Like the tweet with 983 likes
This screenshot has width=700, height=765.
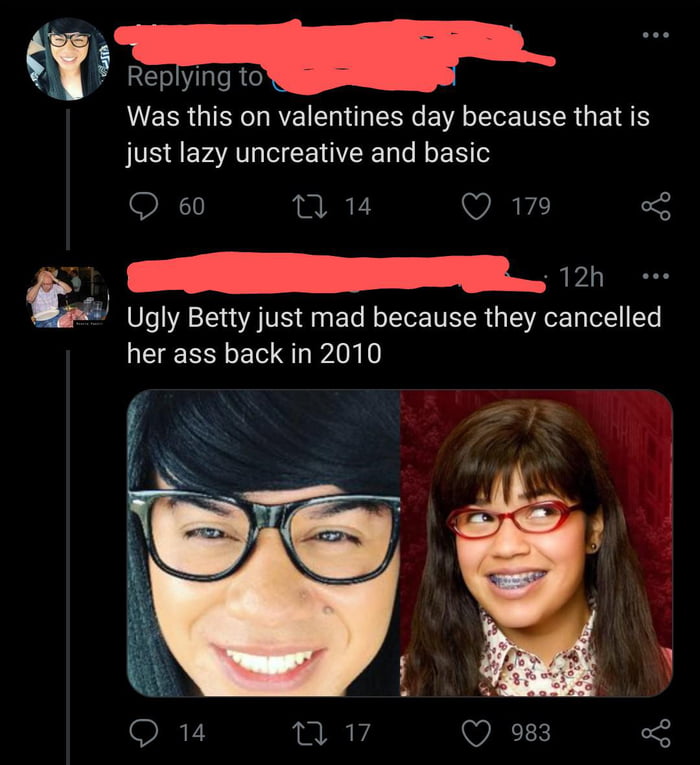[477, 732]
